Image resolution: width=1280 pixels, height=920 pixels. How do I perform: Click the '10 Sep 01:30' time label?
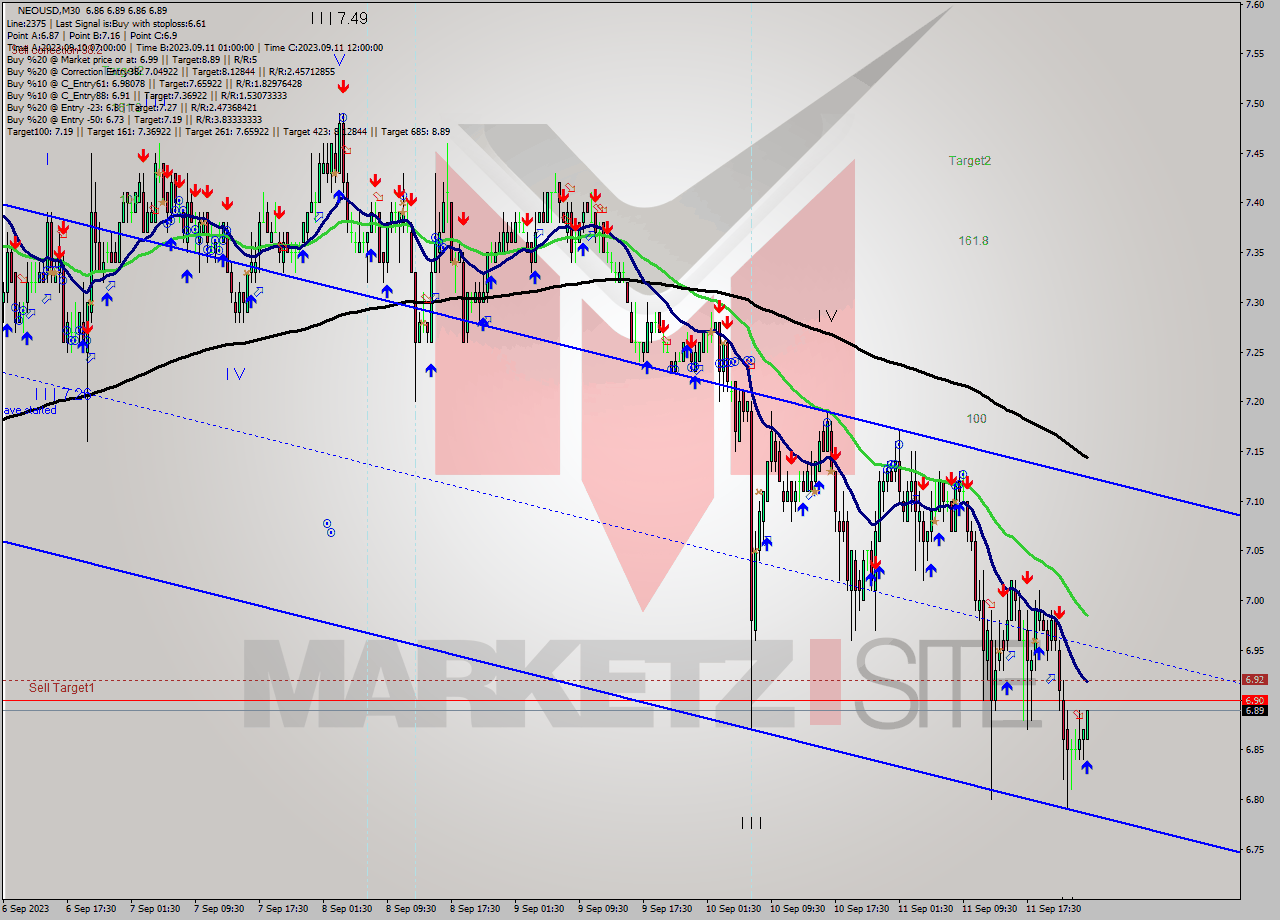click(x=731, y=909)
